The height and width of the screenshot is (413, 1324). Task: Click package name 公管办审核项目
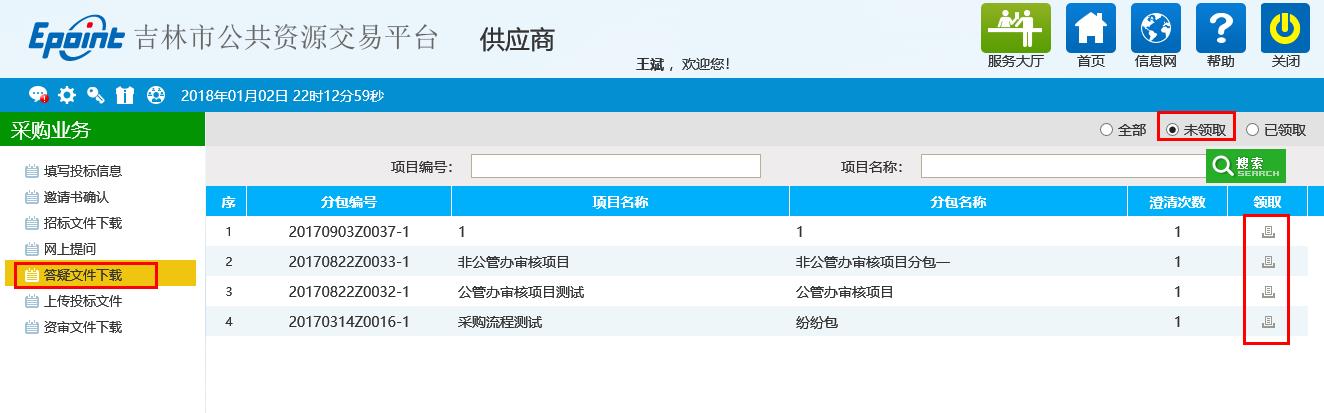click(x=844, y=292)
